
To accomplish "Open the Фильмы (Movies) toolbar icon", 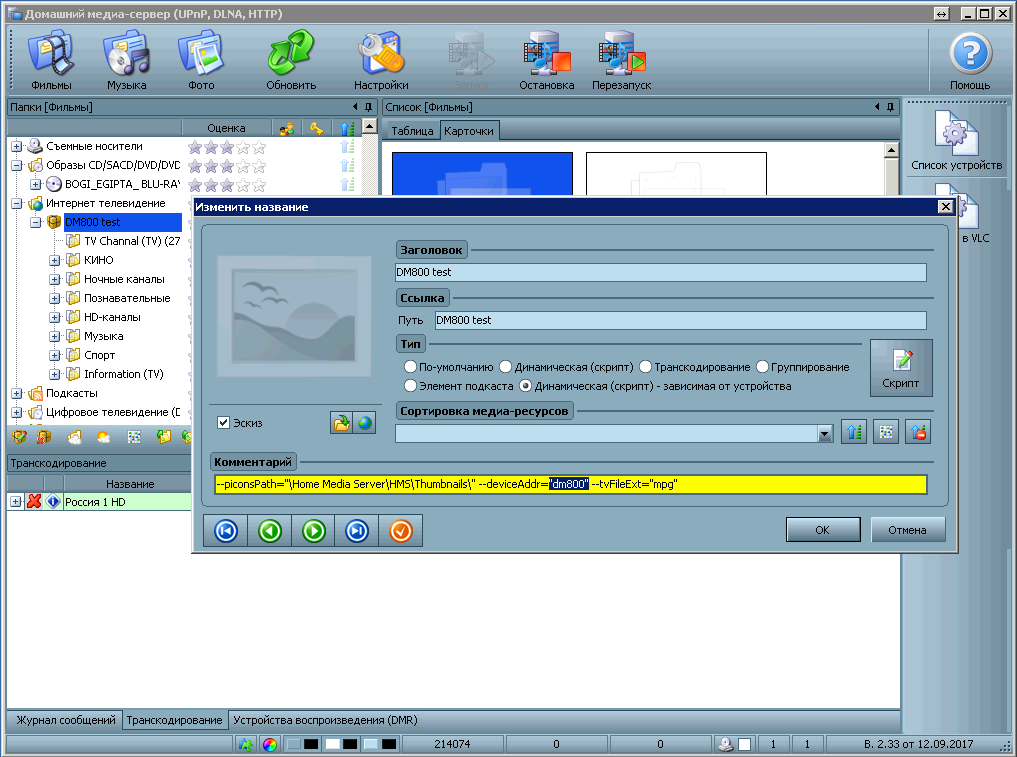I will tap(51, 59).
